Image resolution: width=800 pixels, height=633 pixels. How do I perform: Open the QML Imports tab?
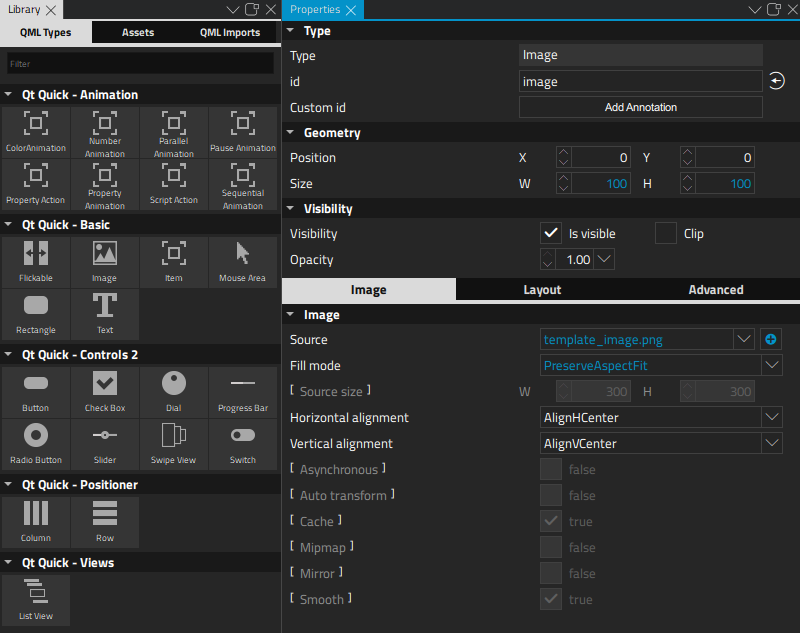pyautogui.click(x=231, y=32)
